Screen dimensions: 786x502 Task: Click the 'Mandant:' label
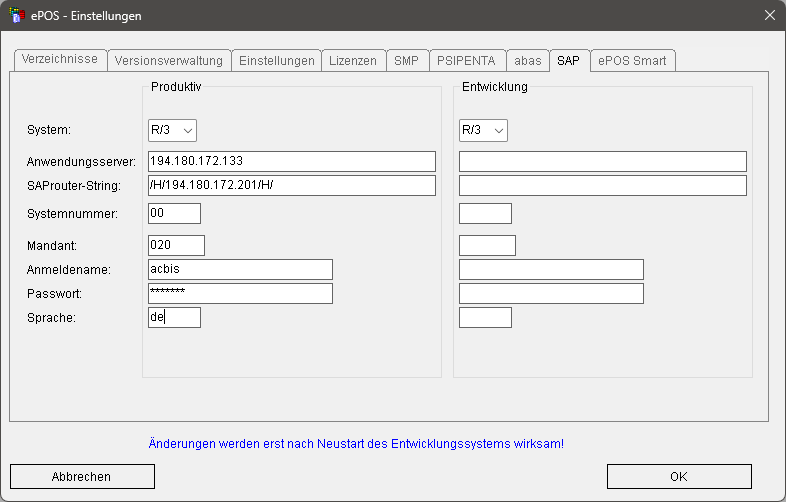coord(52,246)
